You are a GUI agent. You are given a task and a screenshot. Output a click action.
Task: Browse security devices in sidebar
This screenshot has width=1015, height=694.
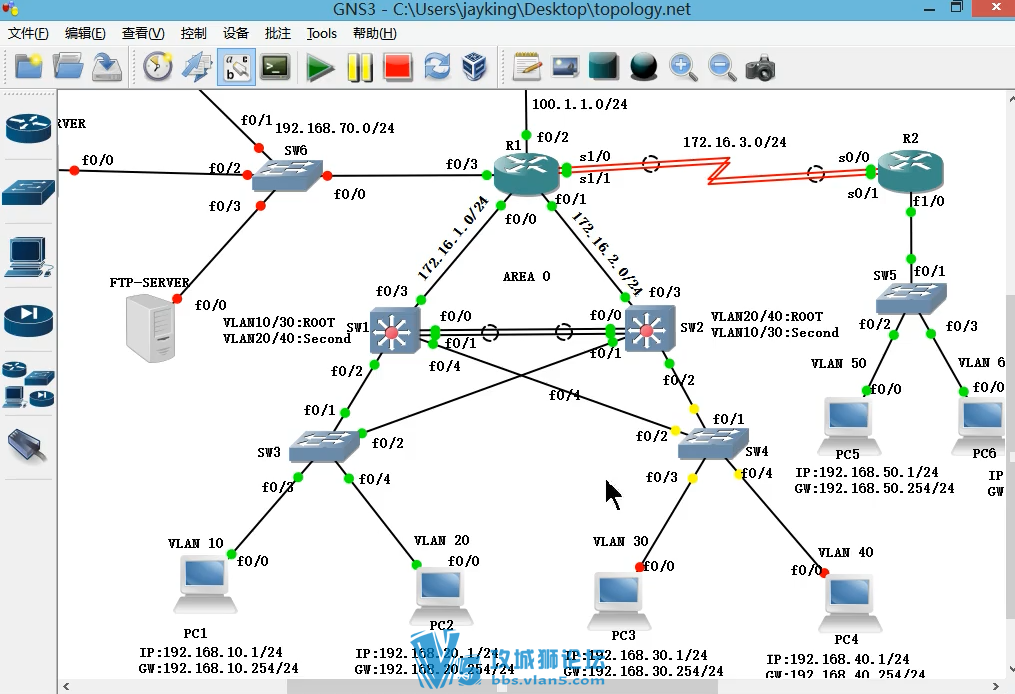point(28,320)
